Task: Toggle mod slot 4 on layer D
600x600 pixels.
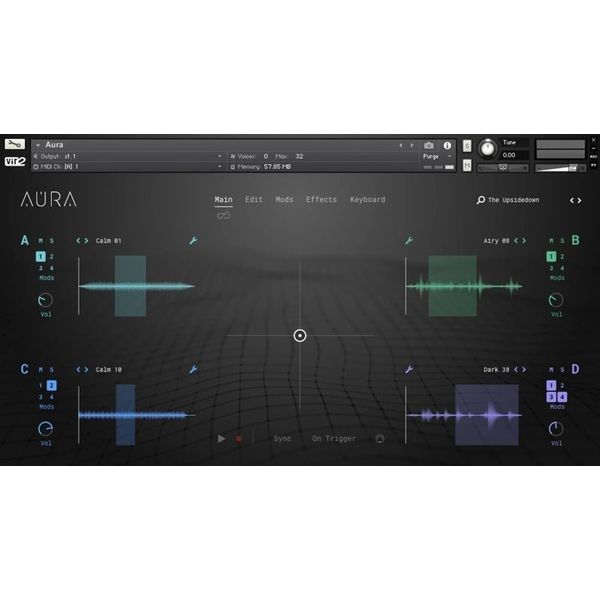Action: pos(562,397)
